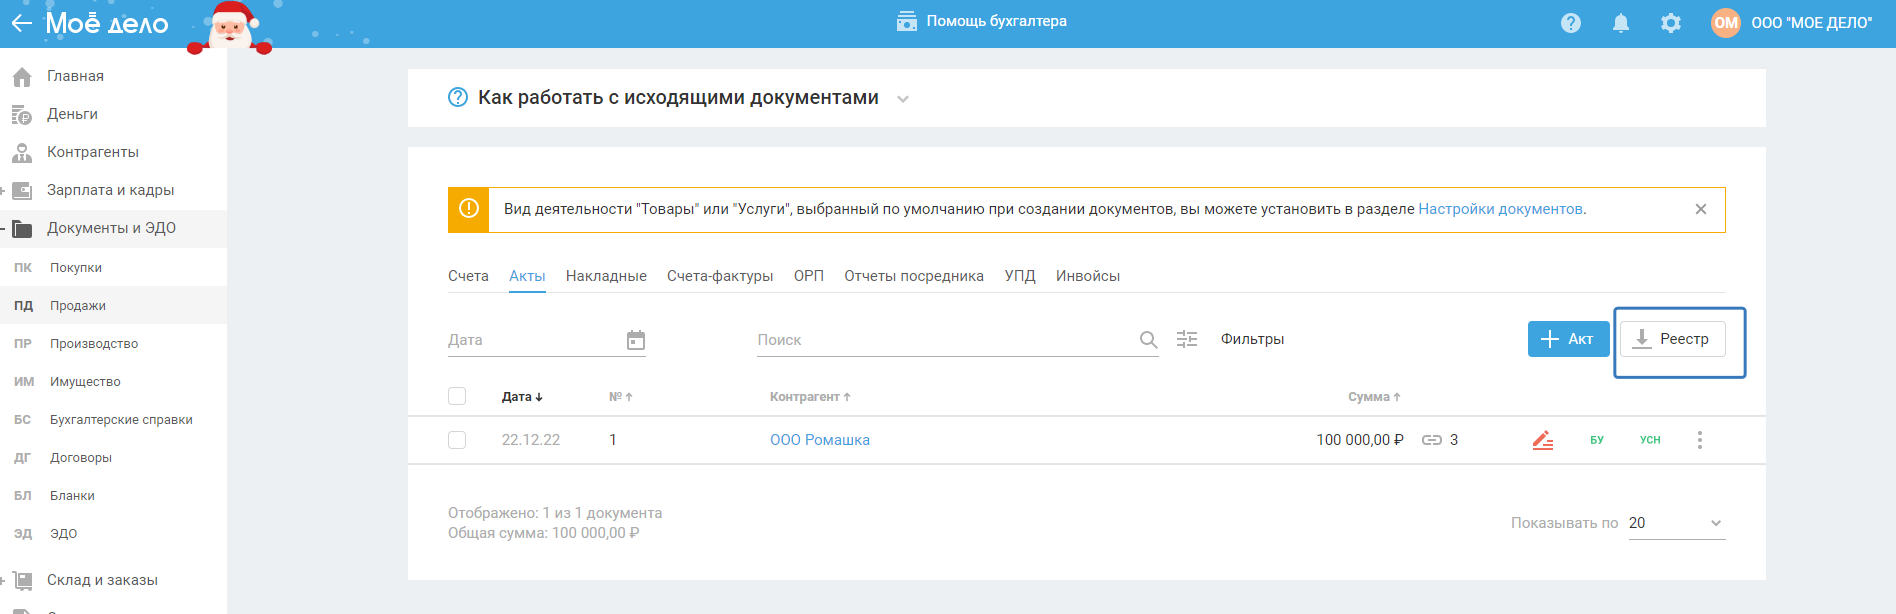Click the blue '+ Акт' button
1896x614 pixels.
pyautogui.click(x=1568, y=339)
